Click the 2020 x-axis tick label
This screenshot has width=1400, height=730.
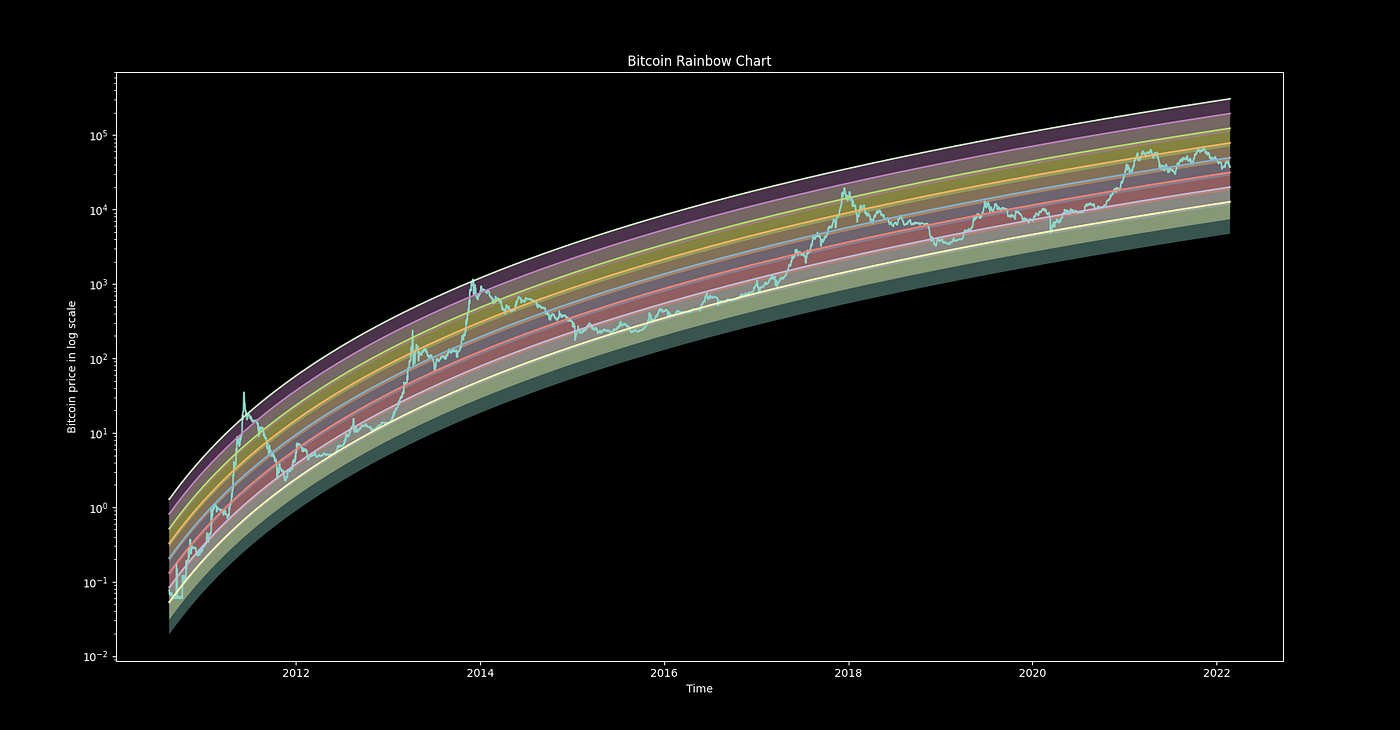click(1032, 673)
